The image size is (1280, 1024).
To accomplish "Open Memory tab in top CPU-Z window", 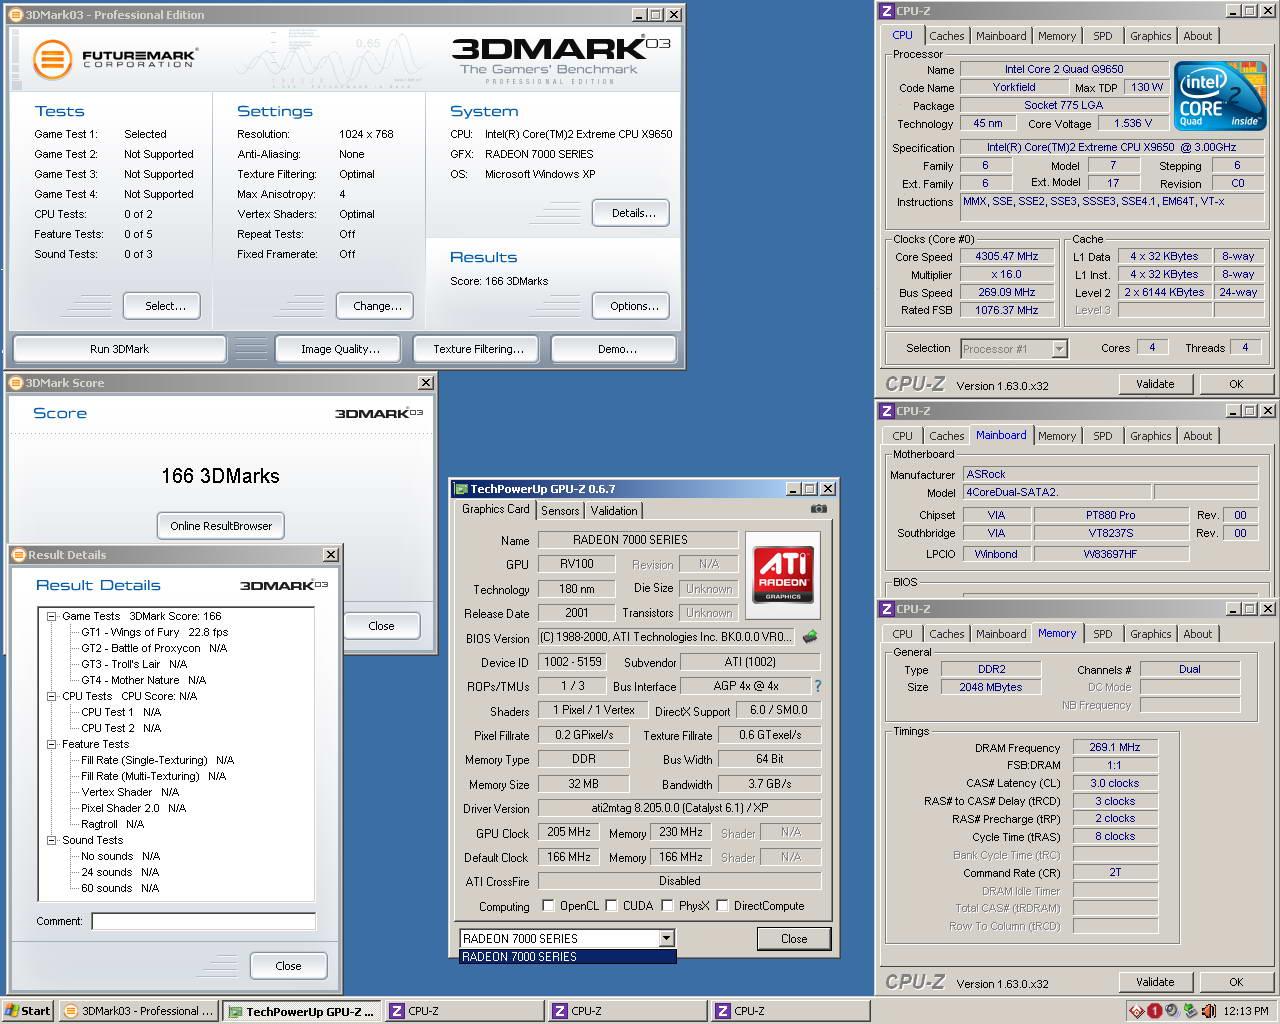I will pos(1056,36).
